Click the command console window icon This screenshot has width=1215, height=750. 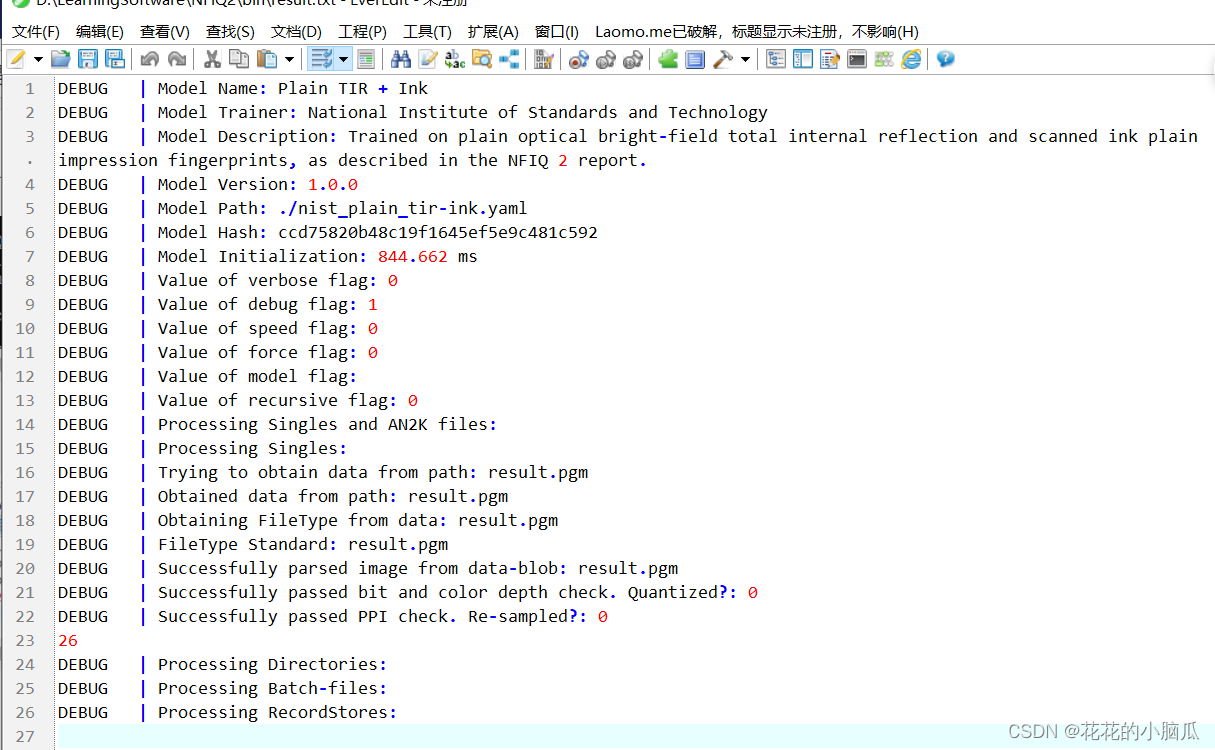857,59
